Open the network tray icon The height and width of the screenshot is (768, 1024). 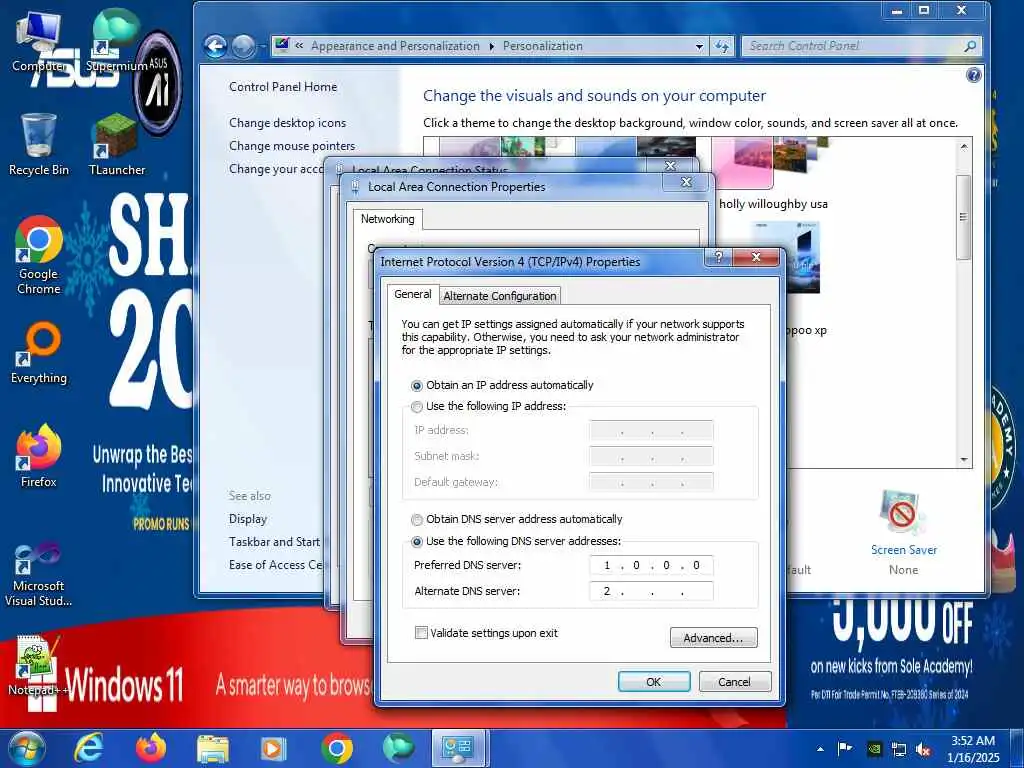pyautogui.click(x=899, y=750)
